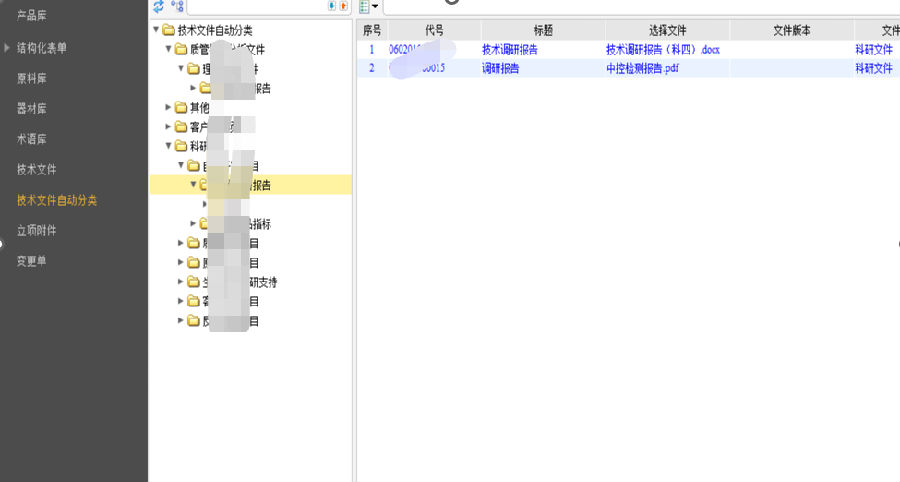Image resolution: width=900 pixels, height=482 pixels.
Task: Expand the 其他 folder
Action: [168, 107]
